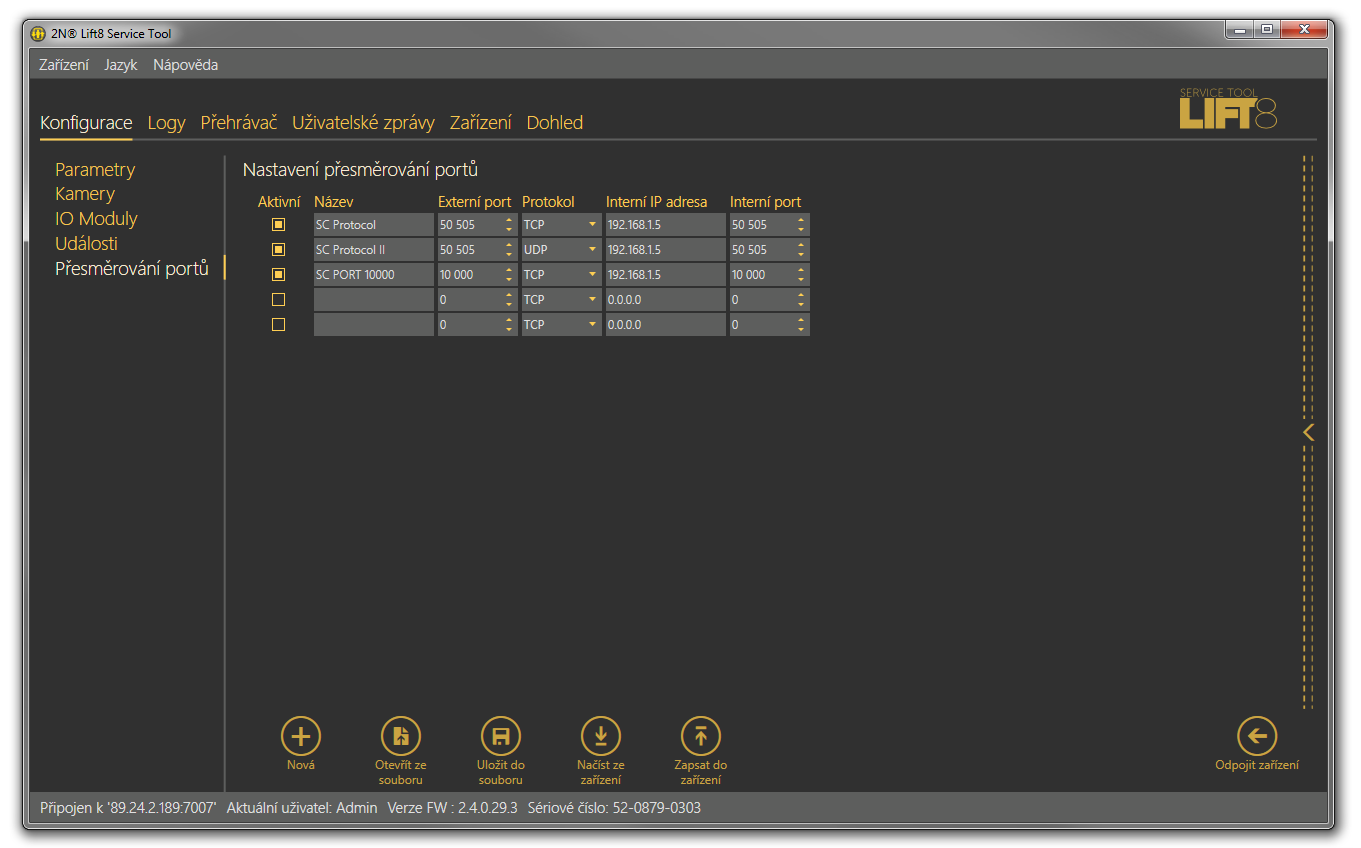Click the Otevřít ze souboru icon
Screen dimensions: 1361x848
click(x=400, y=736)
